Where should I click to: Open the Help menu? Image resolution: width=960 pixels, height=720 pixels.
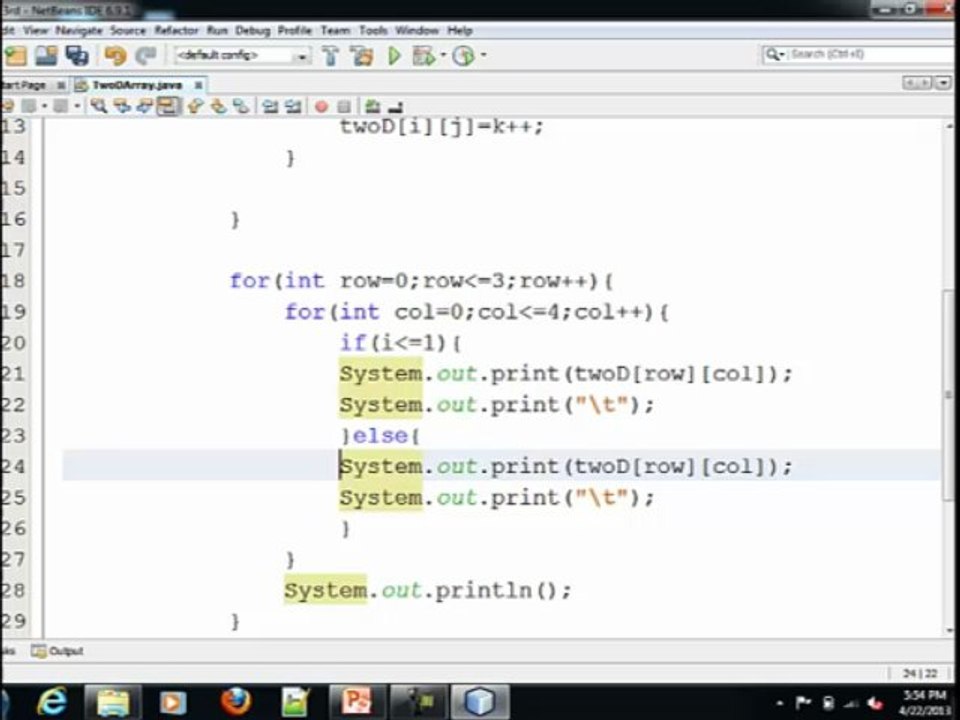(x=459, y=30)
